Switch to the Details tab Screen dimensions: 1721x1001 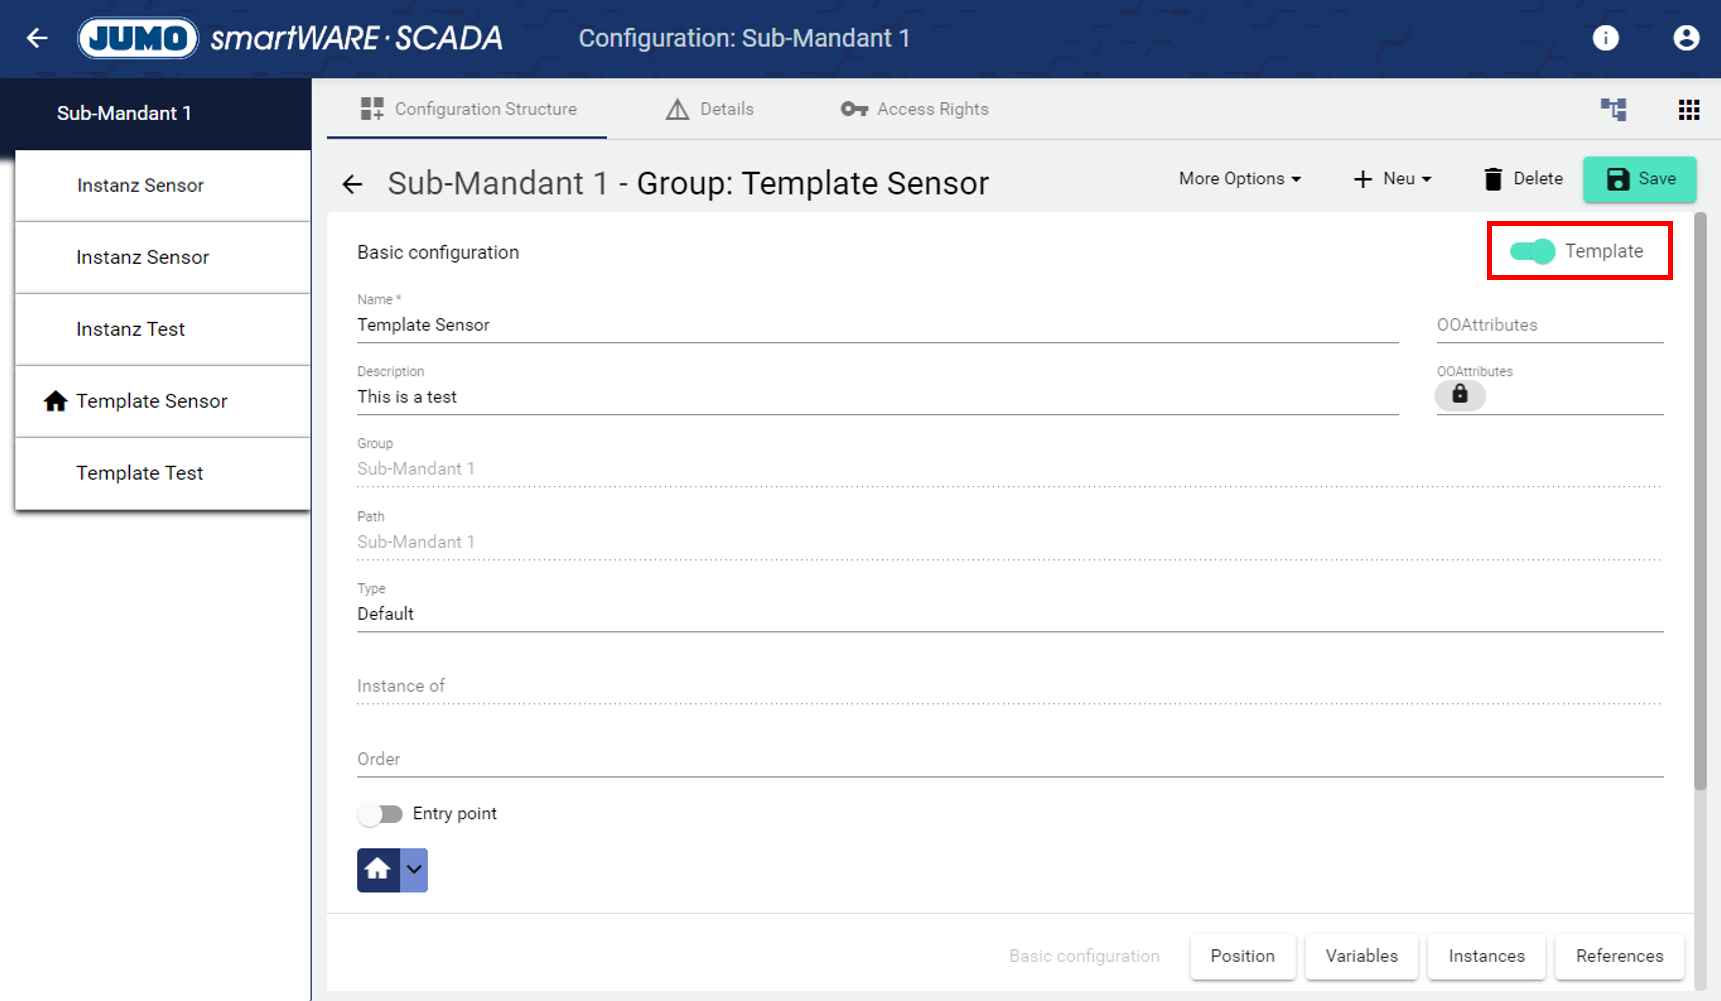[x=710, y=109]
